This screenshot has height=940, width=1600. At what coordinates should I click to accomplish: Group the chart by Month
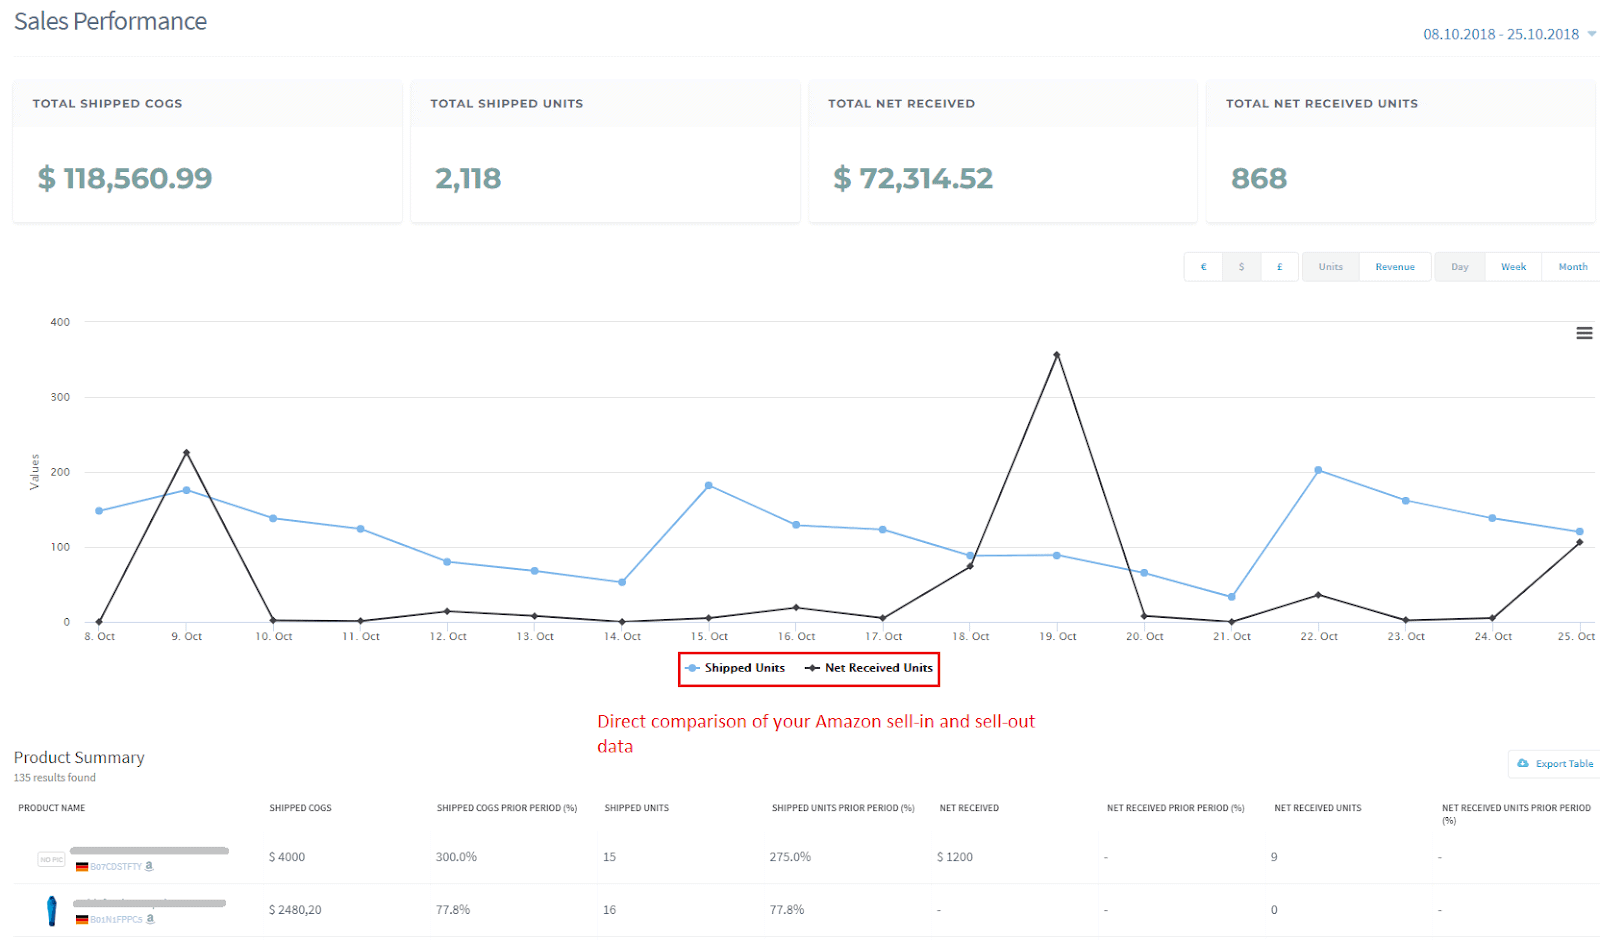(x=1572, y=267)
